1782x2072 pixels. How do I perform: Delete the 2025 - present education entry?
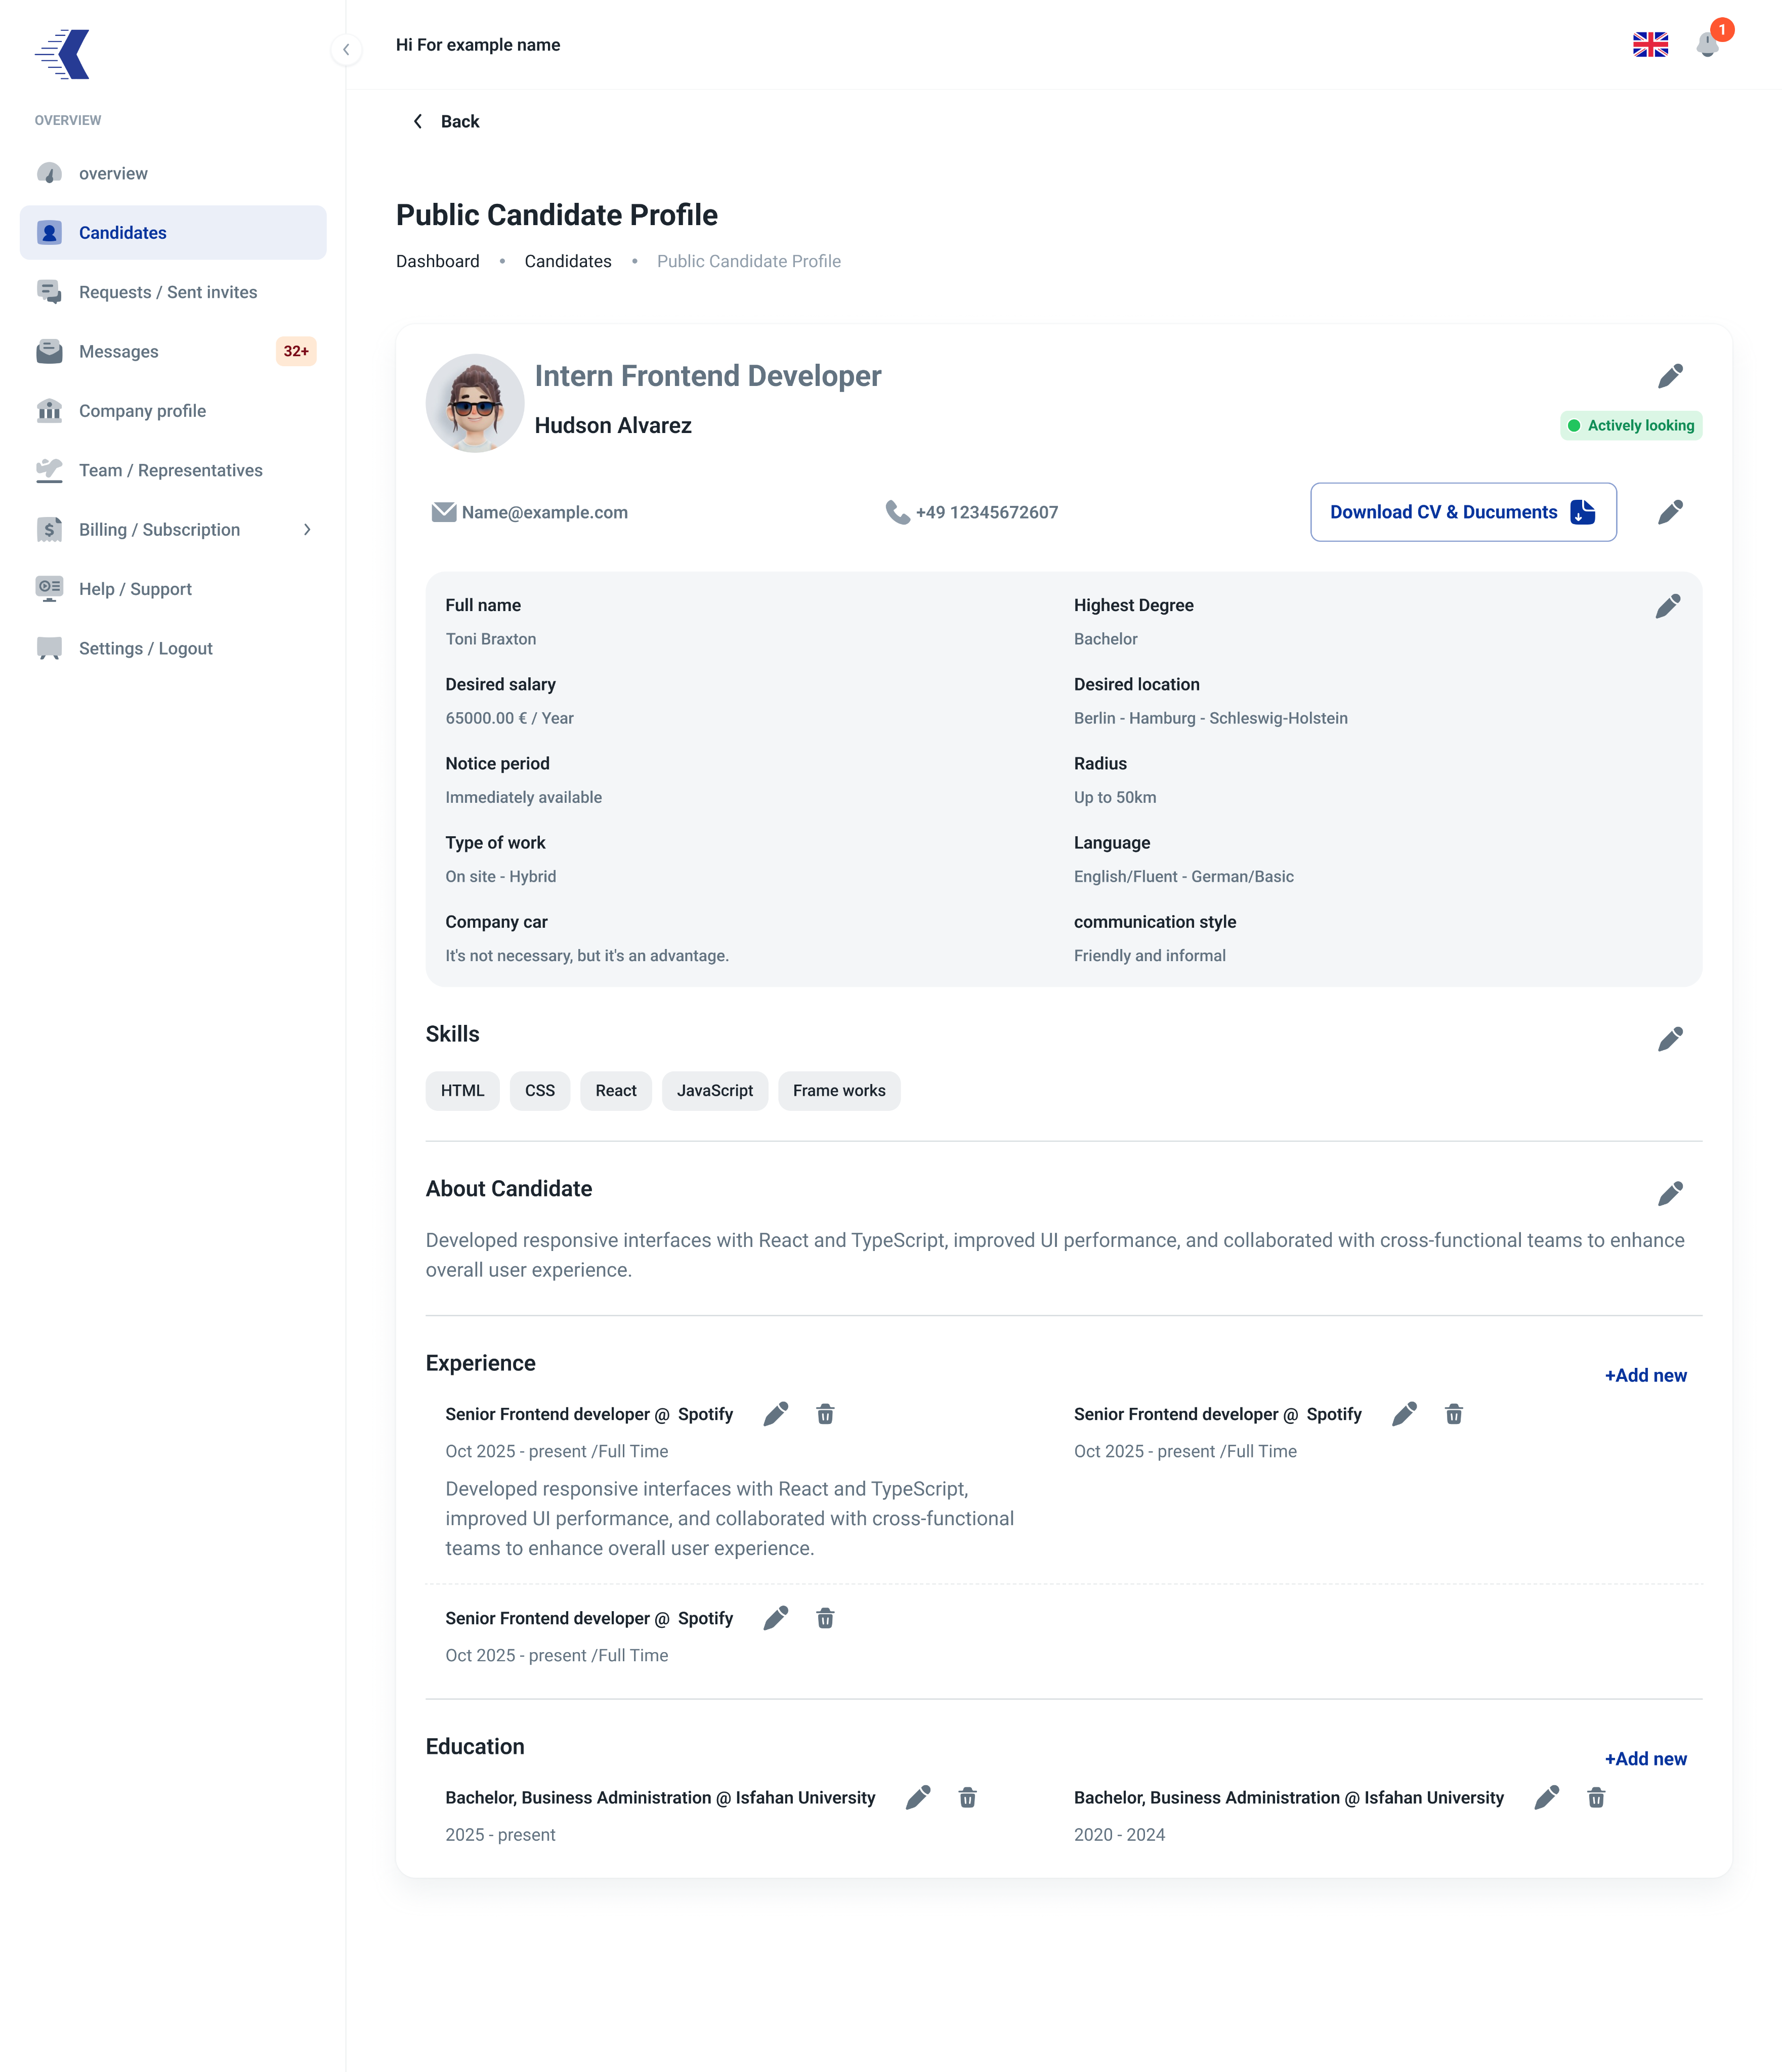point(967,1797)
